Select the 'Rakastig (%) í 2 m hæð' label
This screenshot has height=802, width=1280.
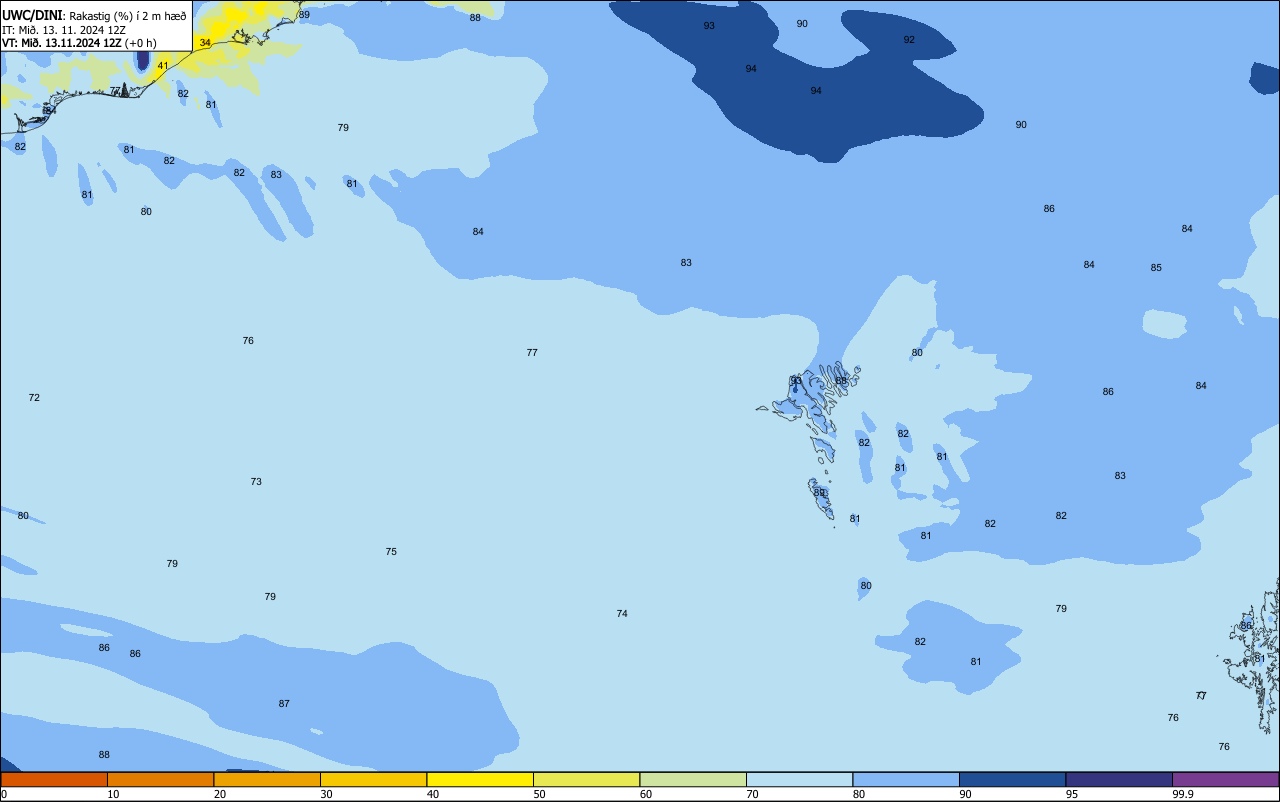(x=127, y=16)
